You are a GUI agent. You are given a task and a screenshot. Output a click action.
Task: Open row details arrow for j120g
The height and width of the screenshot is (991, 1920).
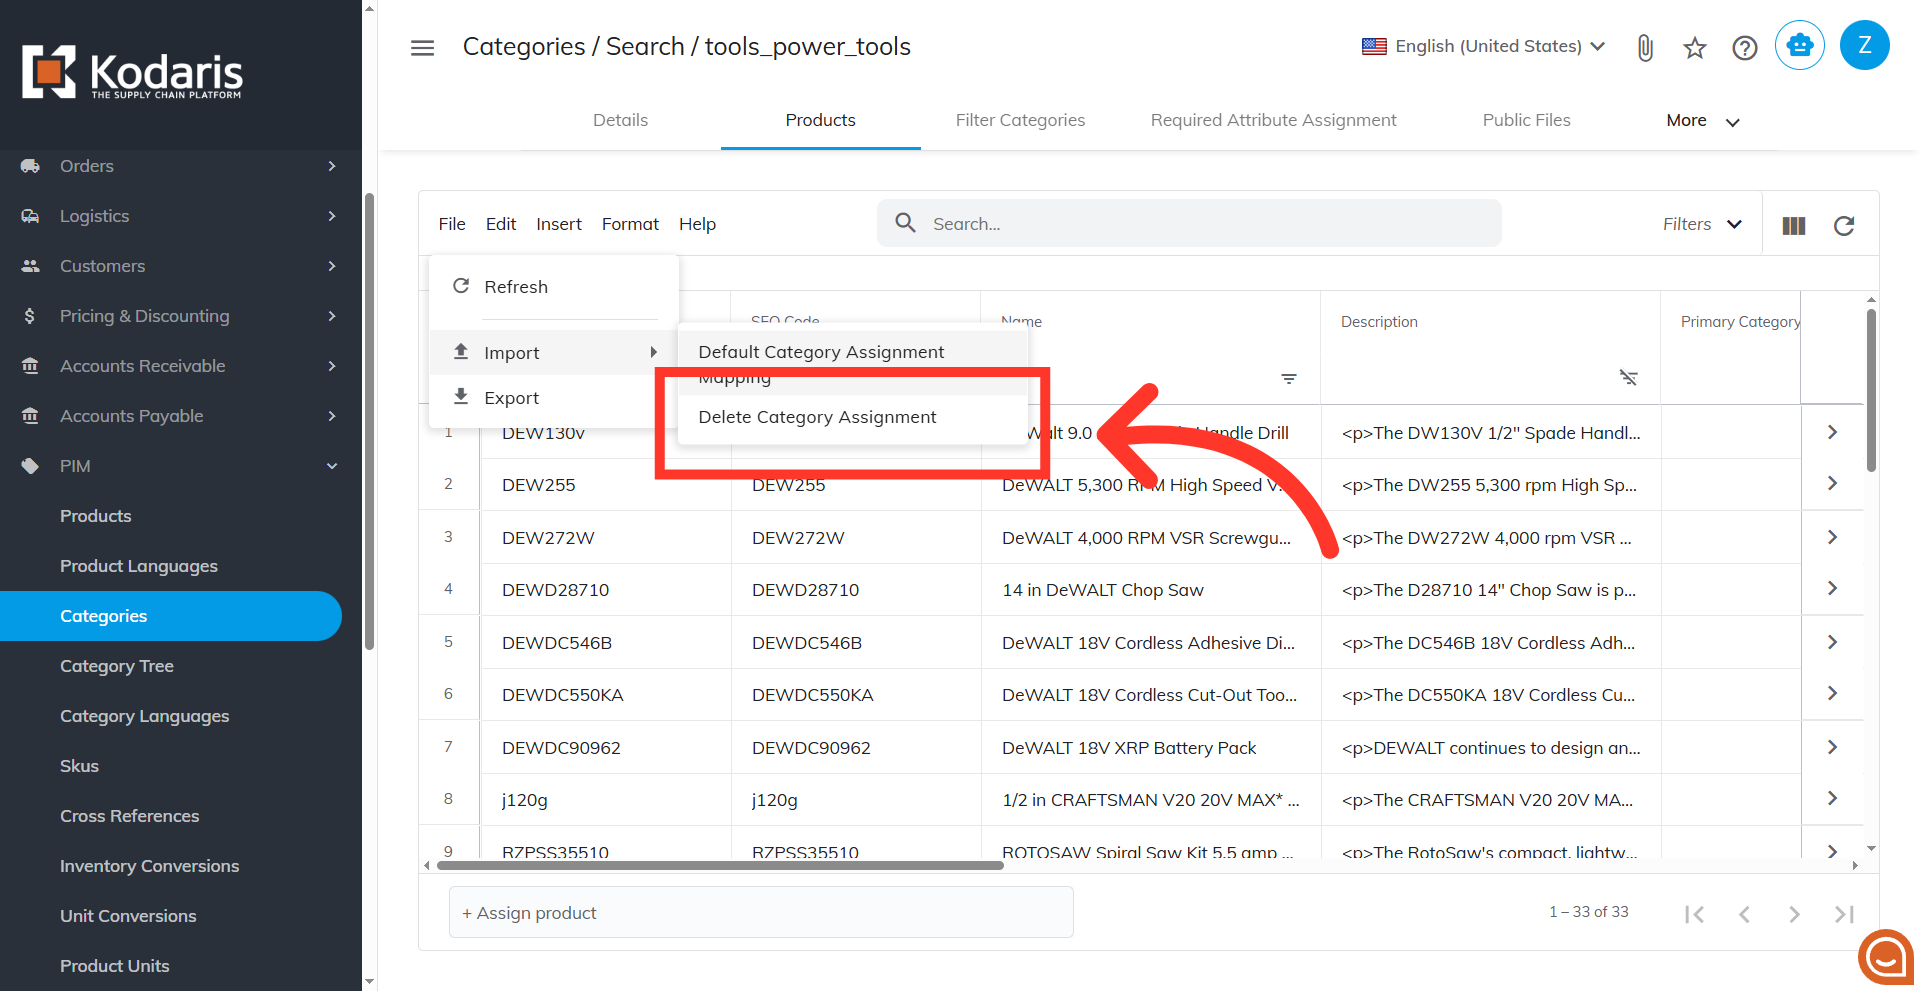(x=1832, y=798)
